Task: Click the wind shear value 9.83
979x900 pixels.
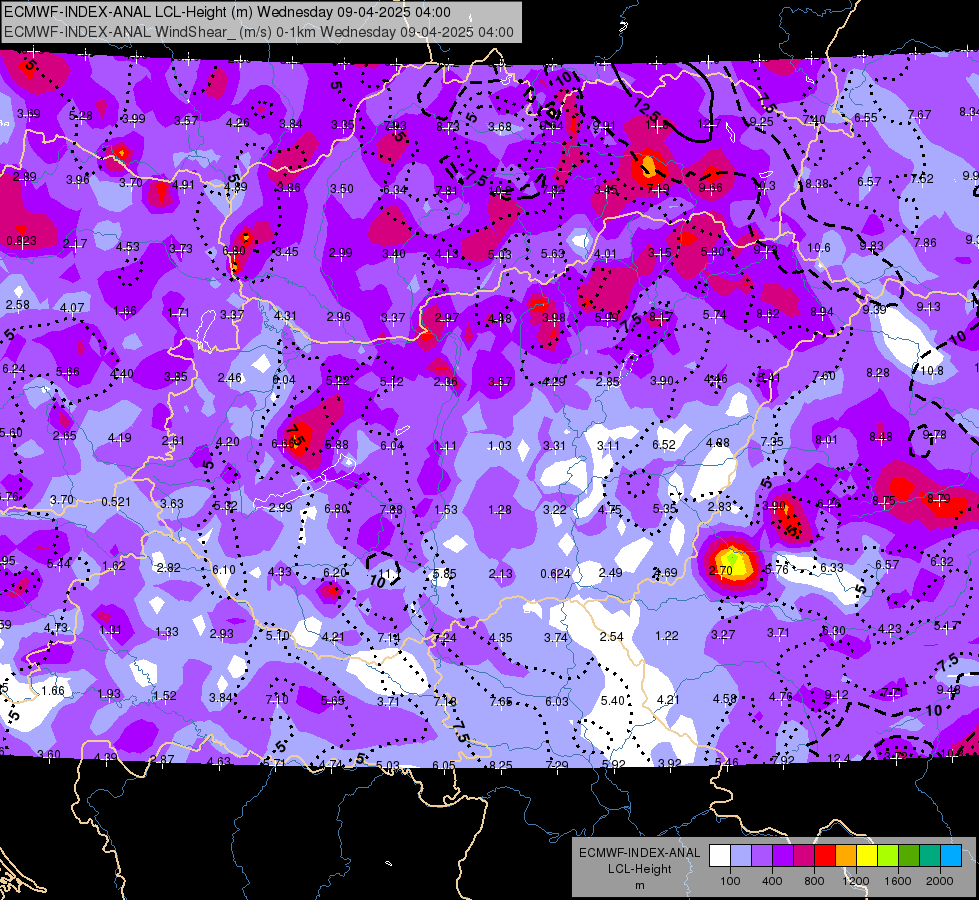Action: point(871,246)
